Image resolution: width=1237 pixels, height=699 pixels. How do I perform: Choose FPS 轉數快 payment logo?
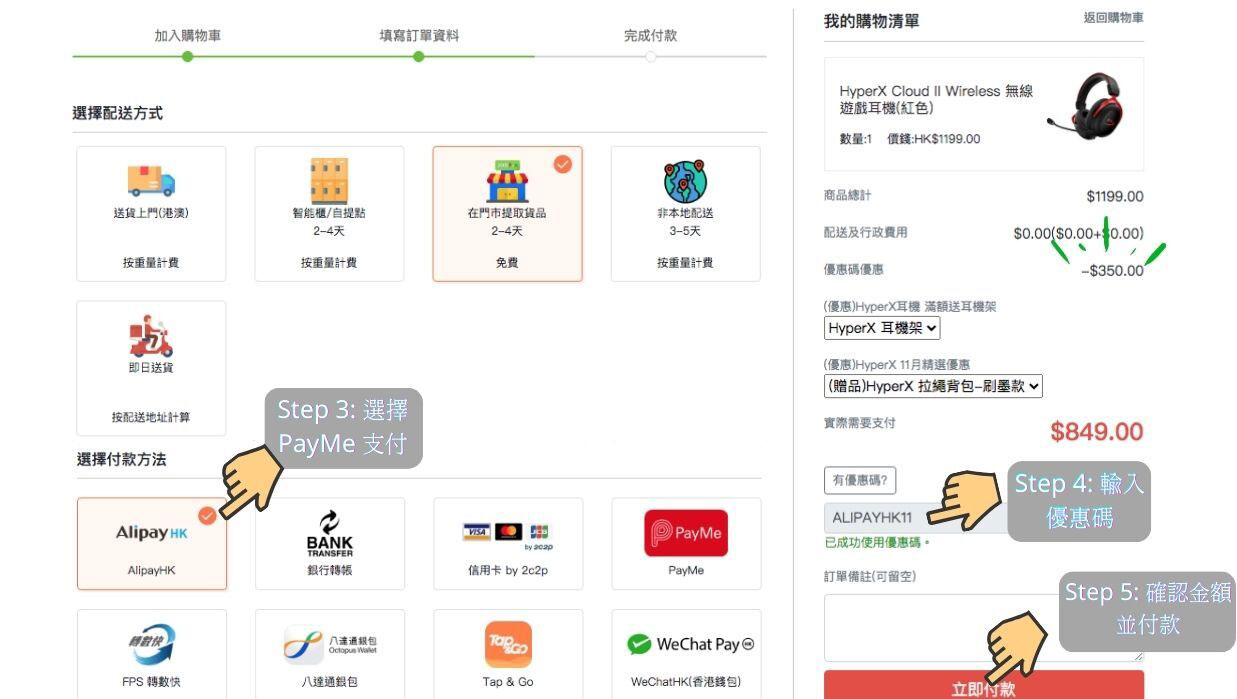point(152,645)
